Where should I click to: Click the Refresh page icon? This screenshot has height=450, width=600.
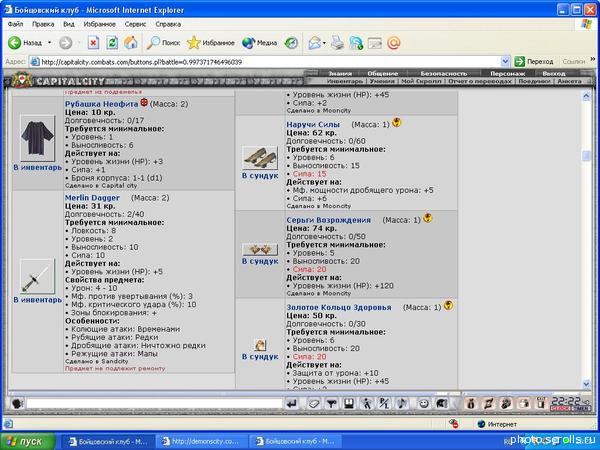click(x=112, y=43)
